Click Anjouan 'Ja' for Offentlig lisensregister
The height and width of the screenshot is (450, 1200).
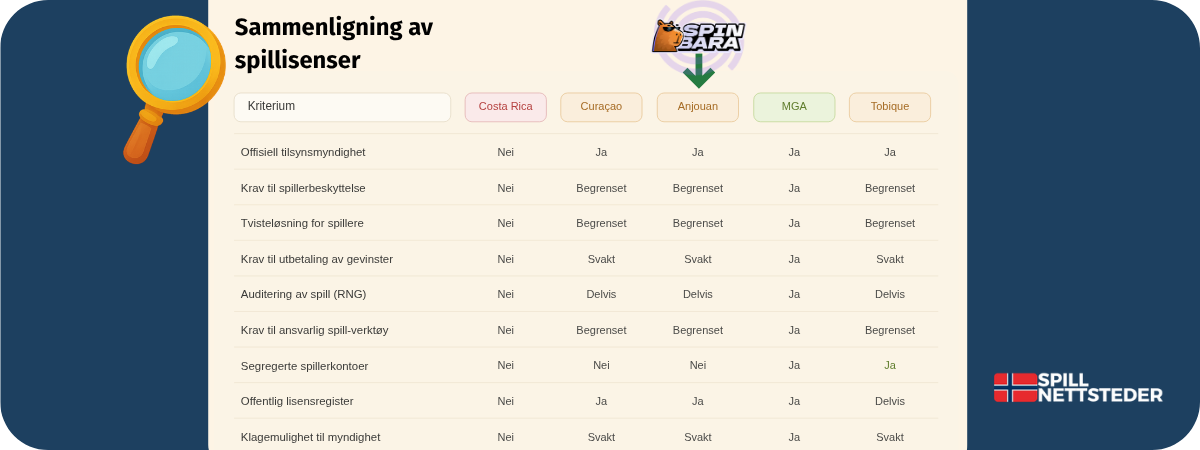tap(698, 401)
